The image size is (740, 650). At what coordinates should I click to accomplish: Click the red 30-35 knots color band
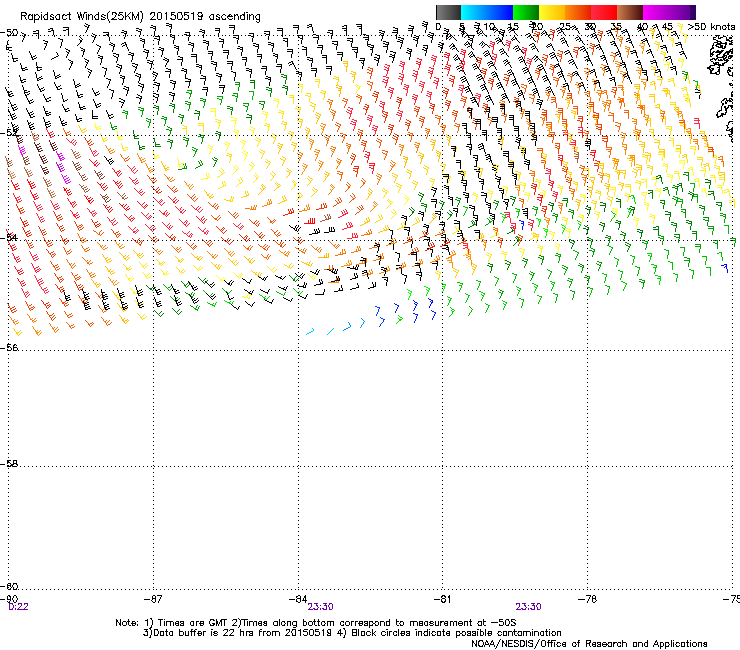coord(604,12)
